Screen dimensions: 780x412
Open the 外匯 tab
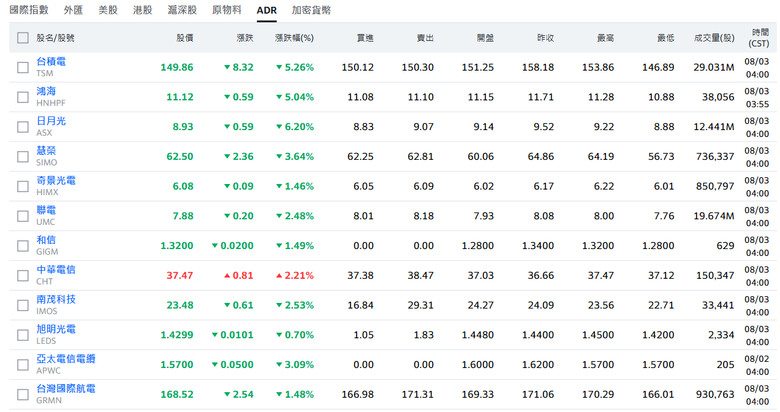[73, 10]
